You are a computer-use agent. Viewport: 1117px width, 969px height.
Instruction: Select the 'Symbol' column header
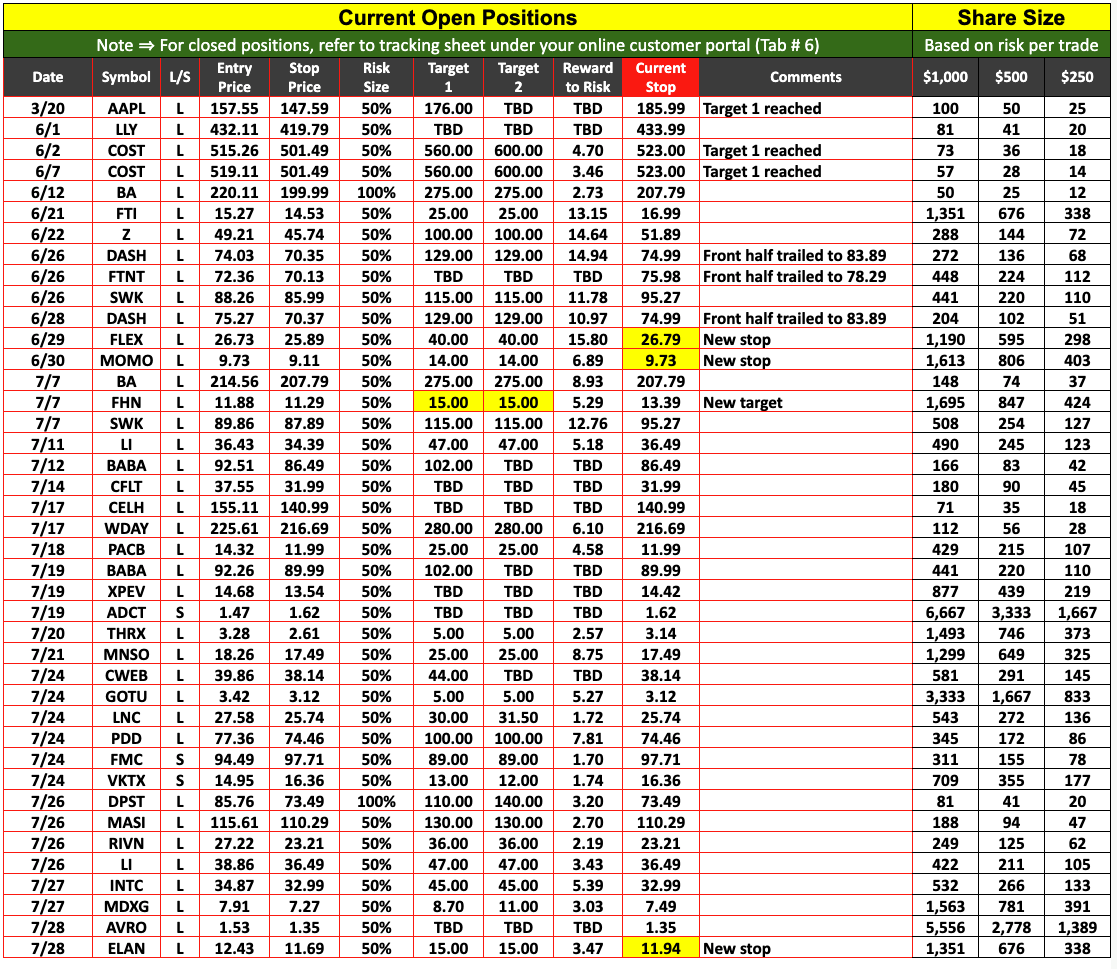[x=126, y=77]
